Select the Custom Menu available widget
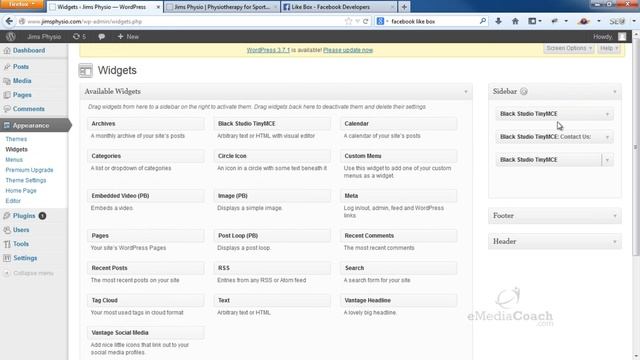640x360 pixels. (x=398, y=156)
